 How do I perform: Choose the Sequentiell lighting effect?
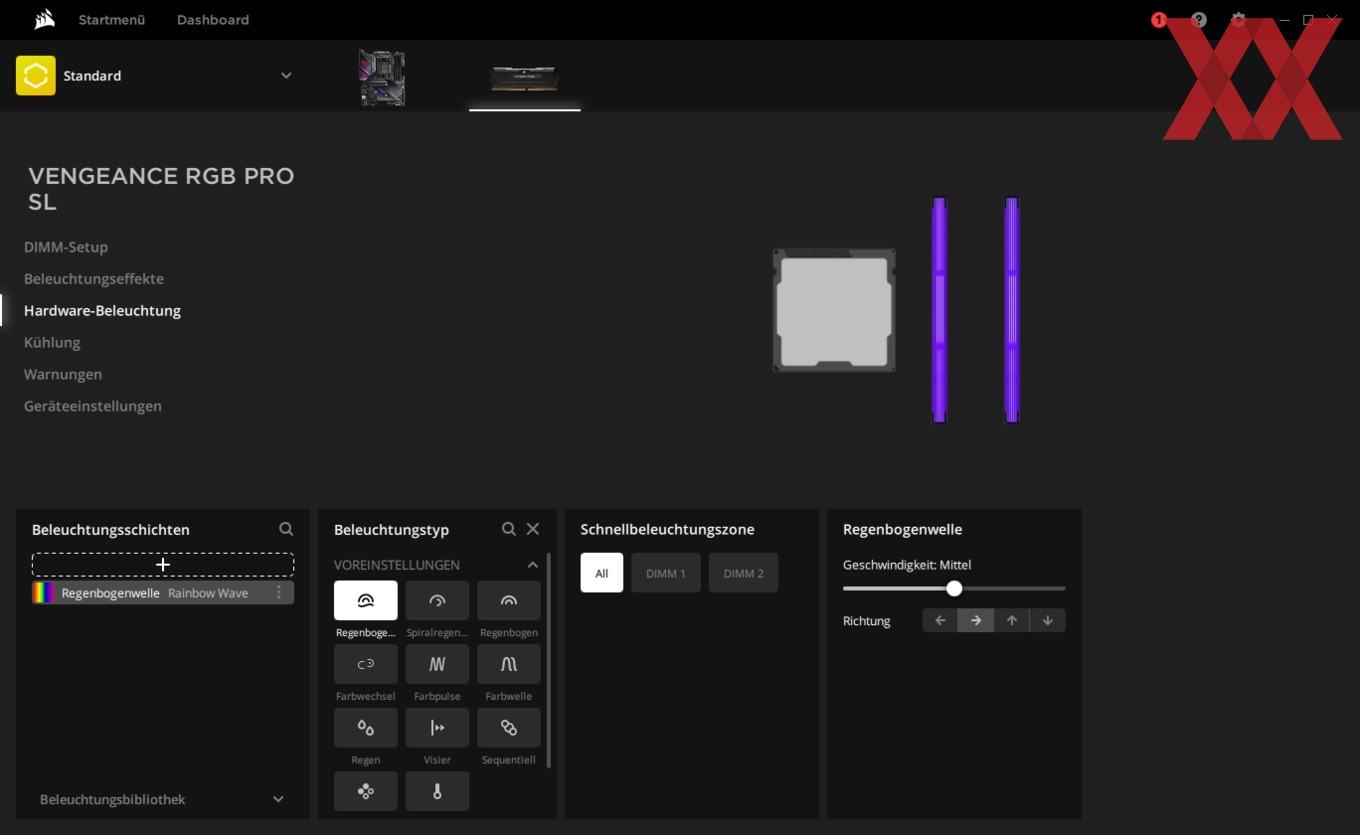(x=509, y=728)
